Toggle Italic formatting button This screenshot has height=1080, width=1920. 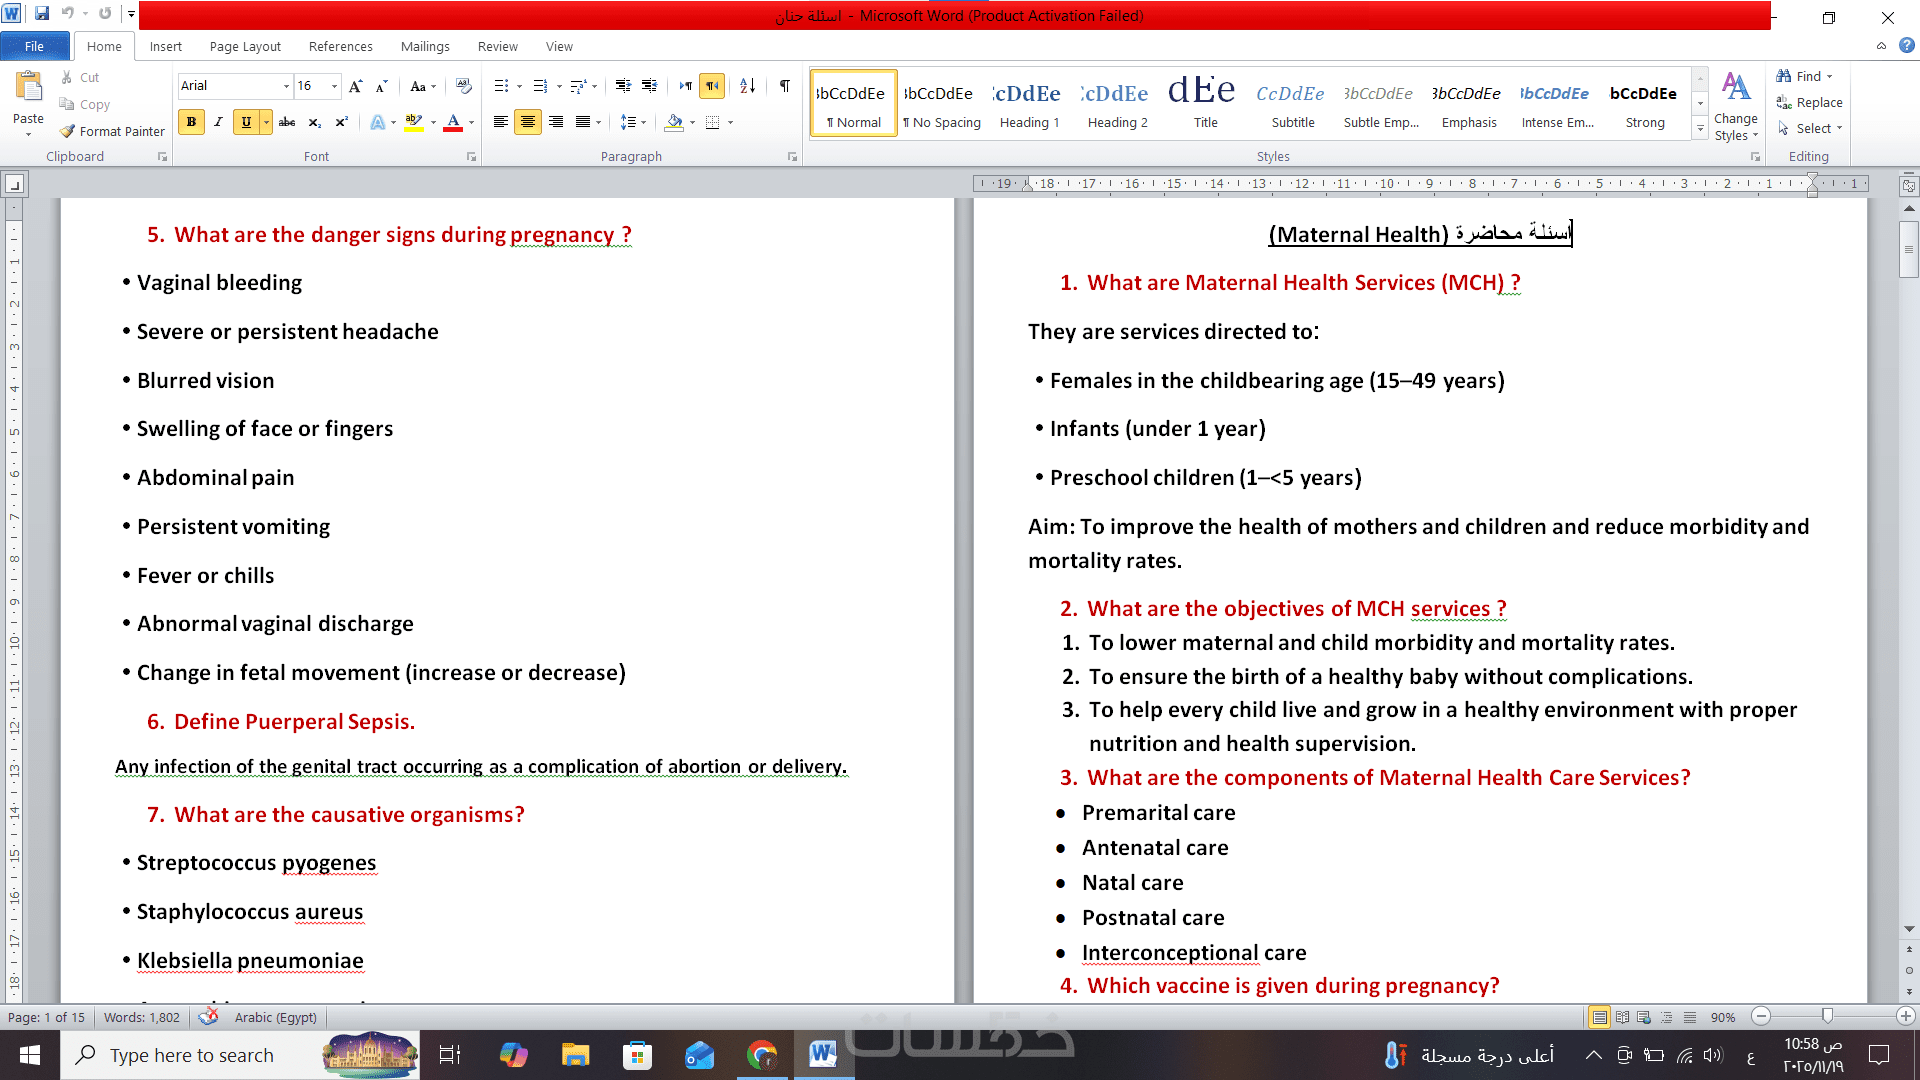(218, 122)
